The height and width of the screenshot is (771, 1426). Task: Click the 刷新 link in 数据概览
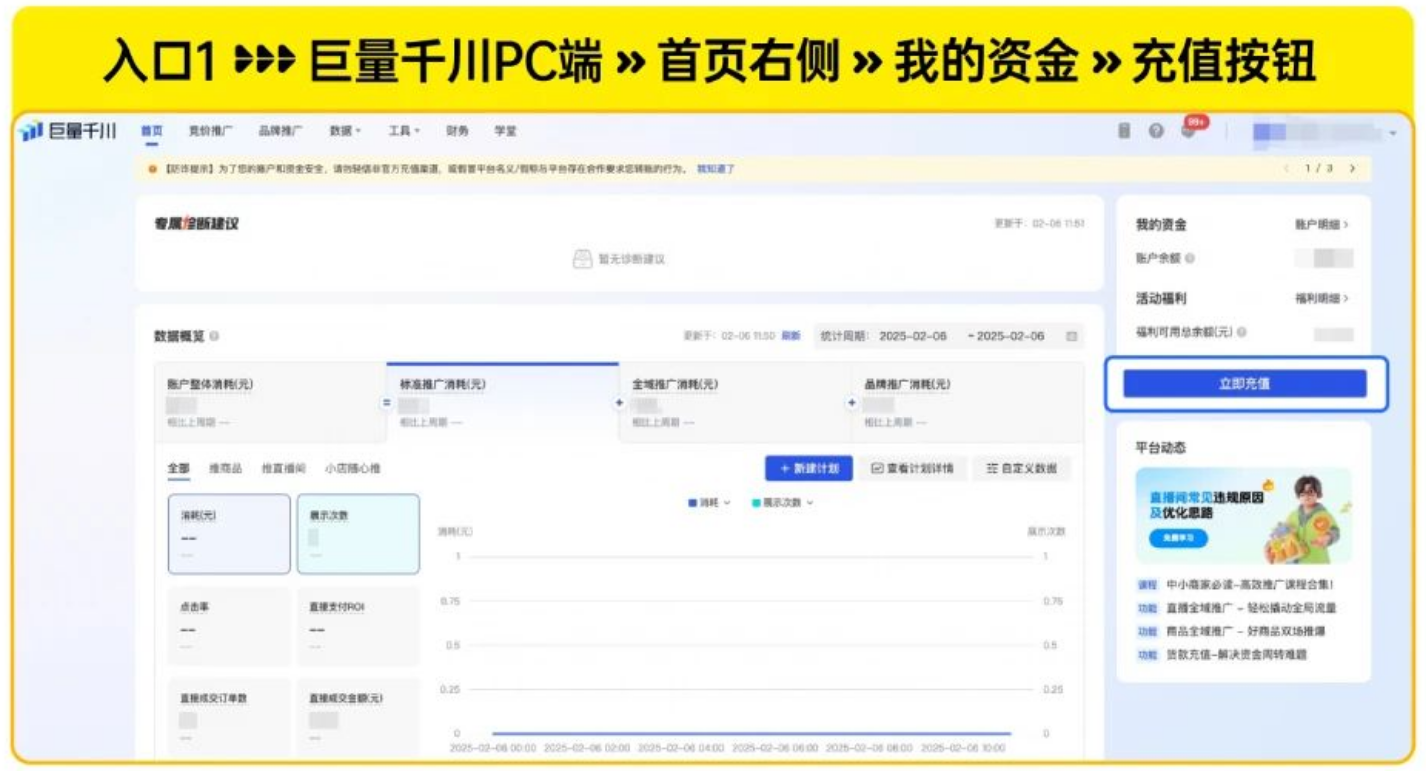[x=790, y=337]
